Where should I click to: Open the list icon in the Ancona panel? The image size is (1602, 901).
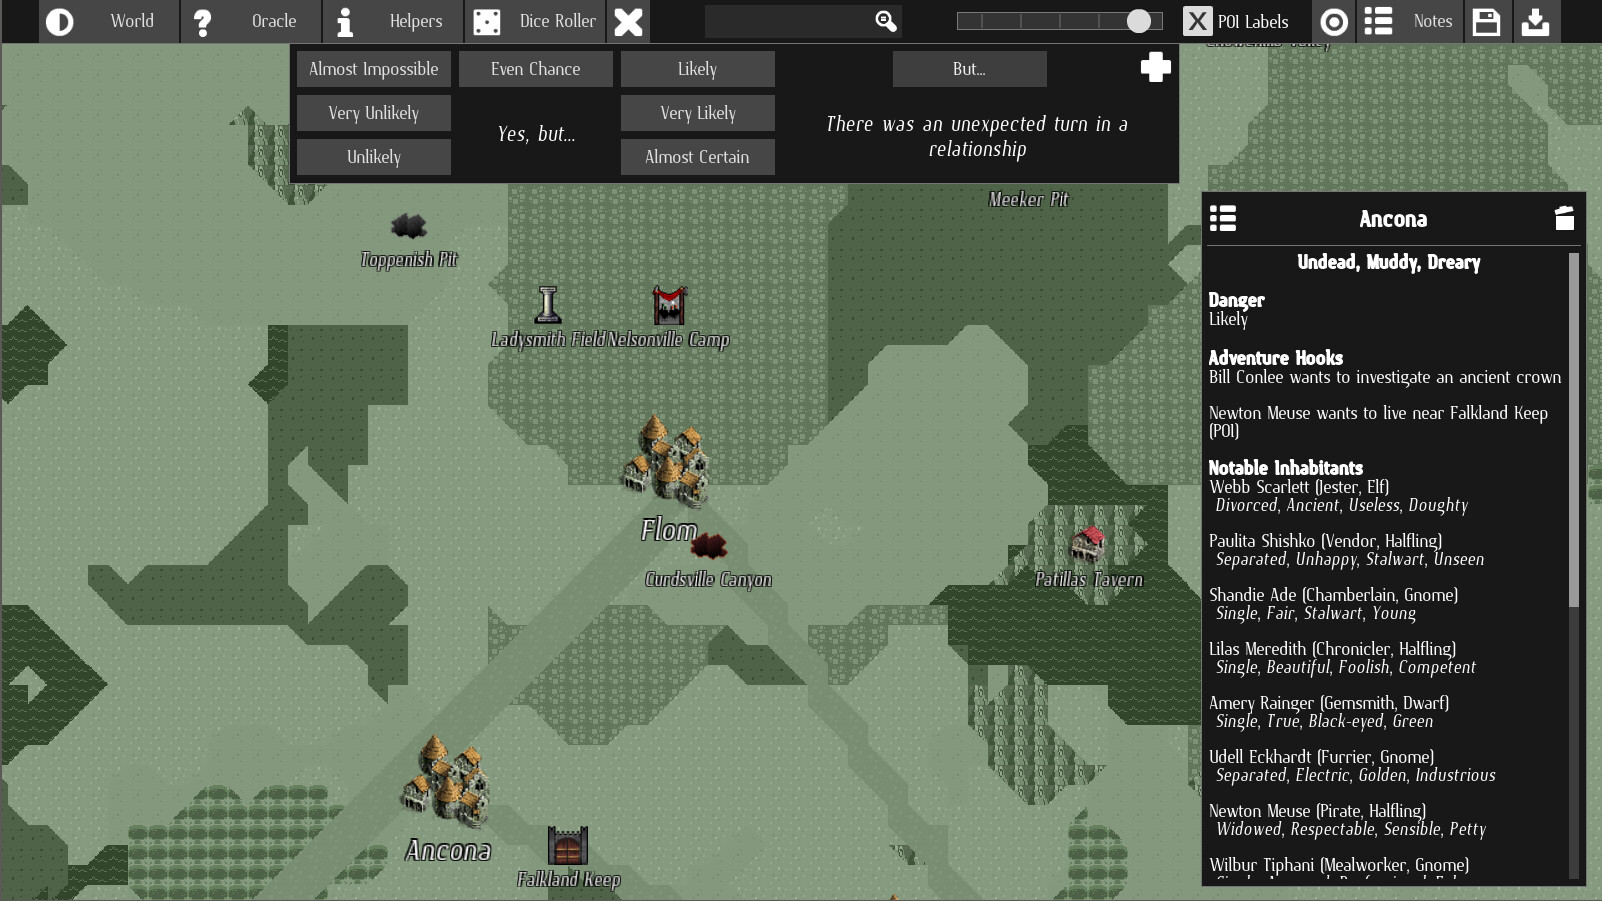1223,218
